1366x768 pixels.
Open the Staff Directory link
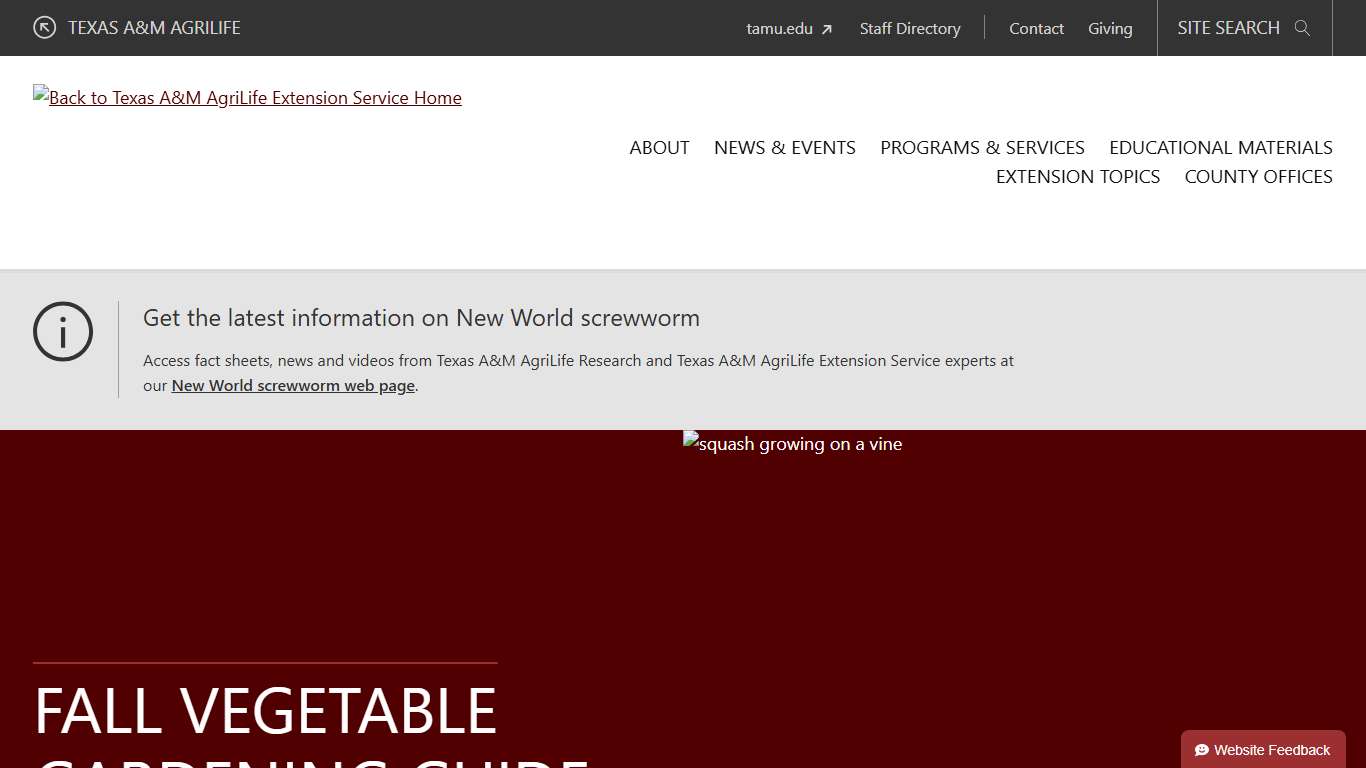click(909, 29)
